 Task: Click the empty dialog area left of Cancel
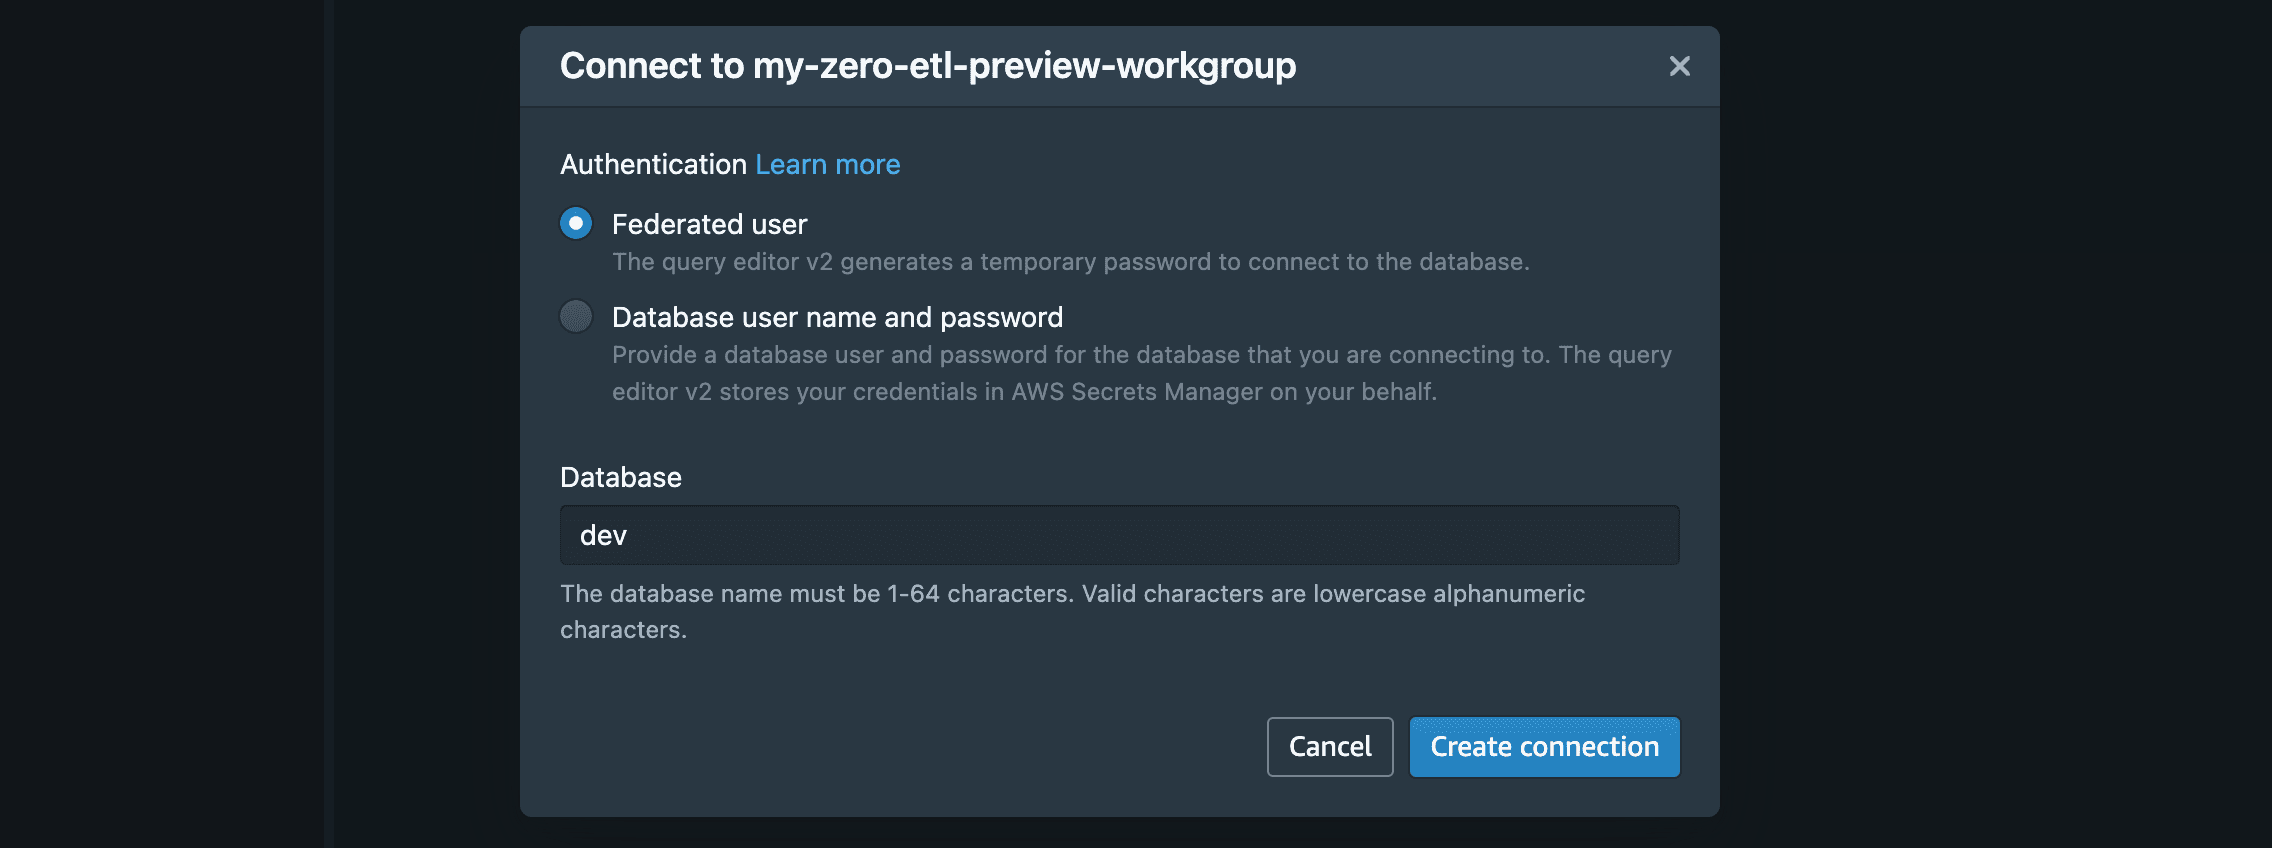click(900, 747)
